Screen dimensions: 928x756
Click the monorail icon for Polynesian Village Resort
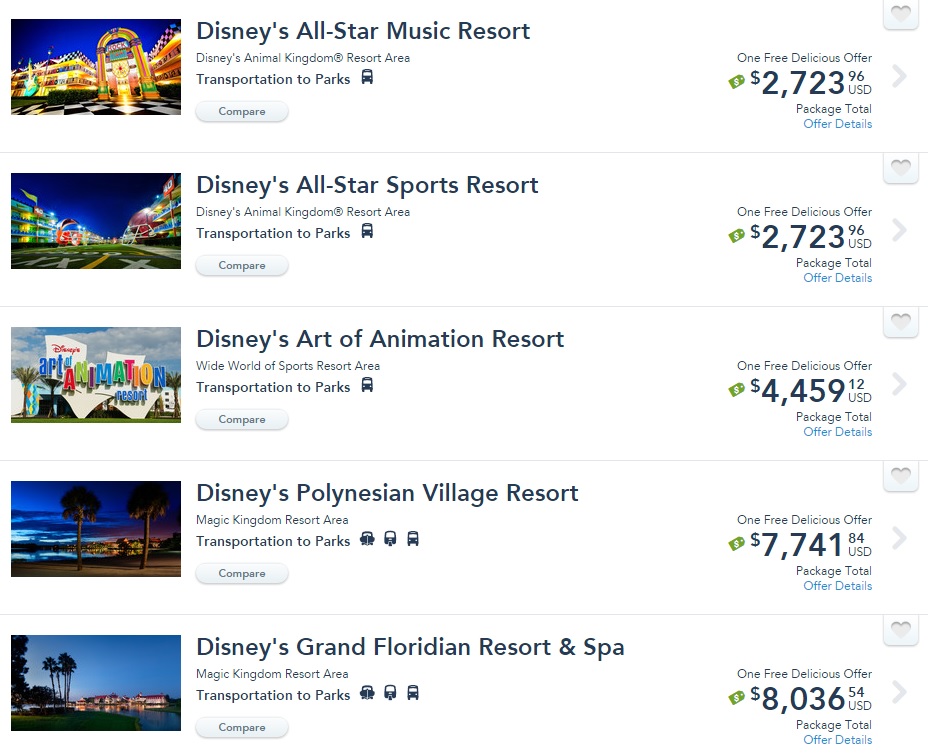[390, 541]
